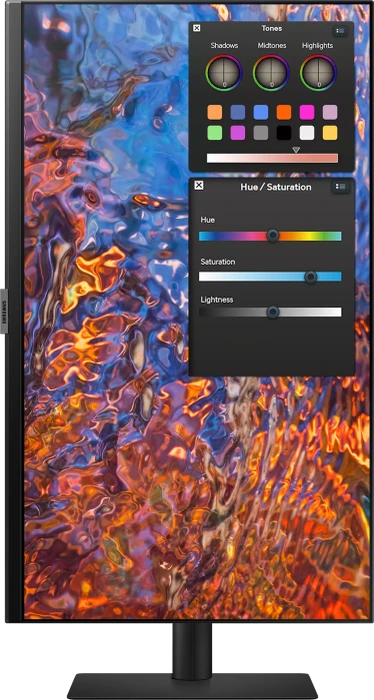The height and width of the screenshot is (700, 374).
Task: Click the white-to-salmon tone gradient bar
Action: click(x=272, y=158)
